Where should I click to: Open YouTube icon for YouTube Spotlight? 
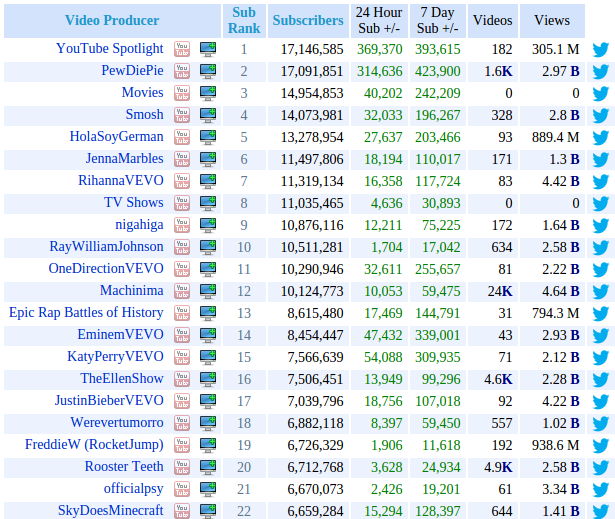coord(182,49)
